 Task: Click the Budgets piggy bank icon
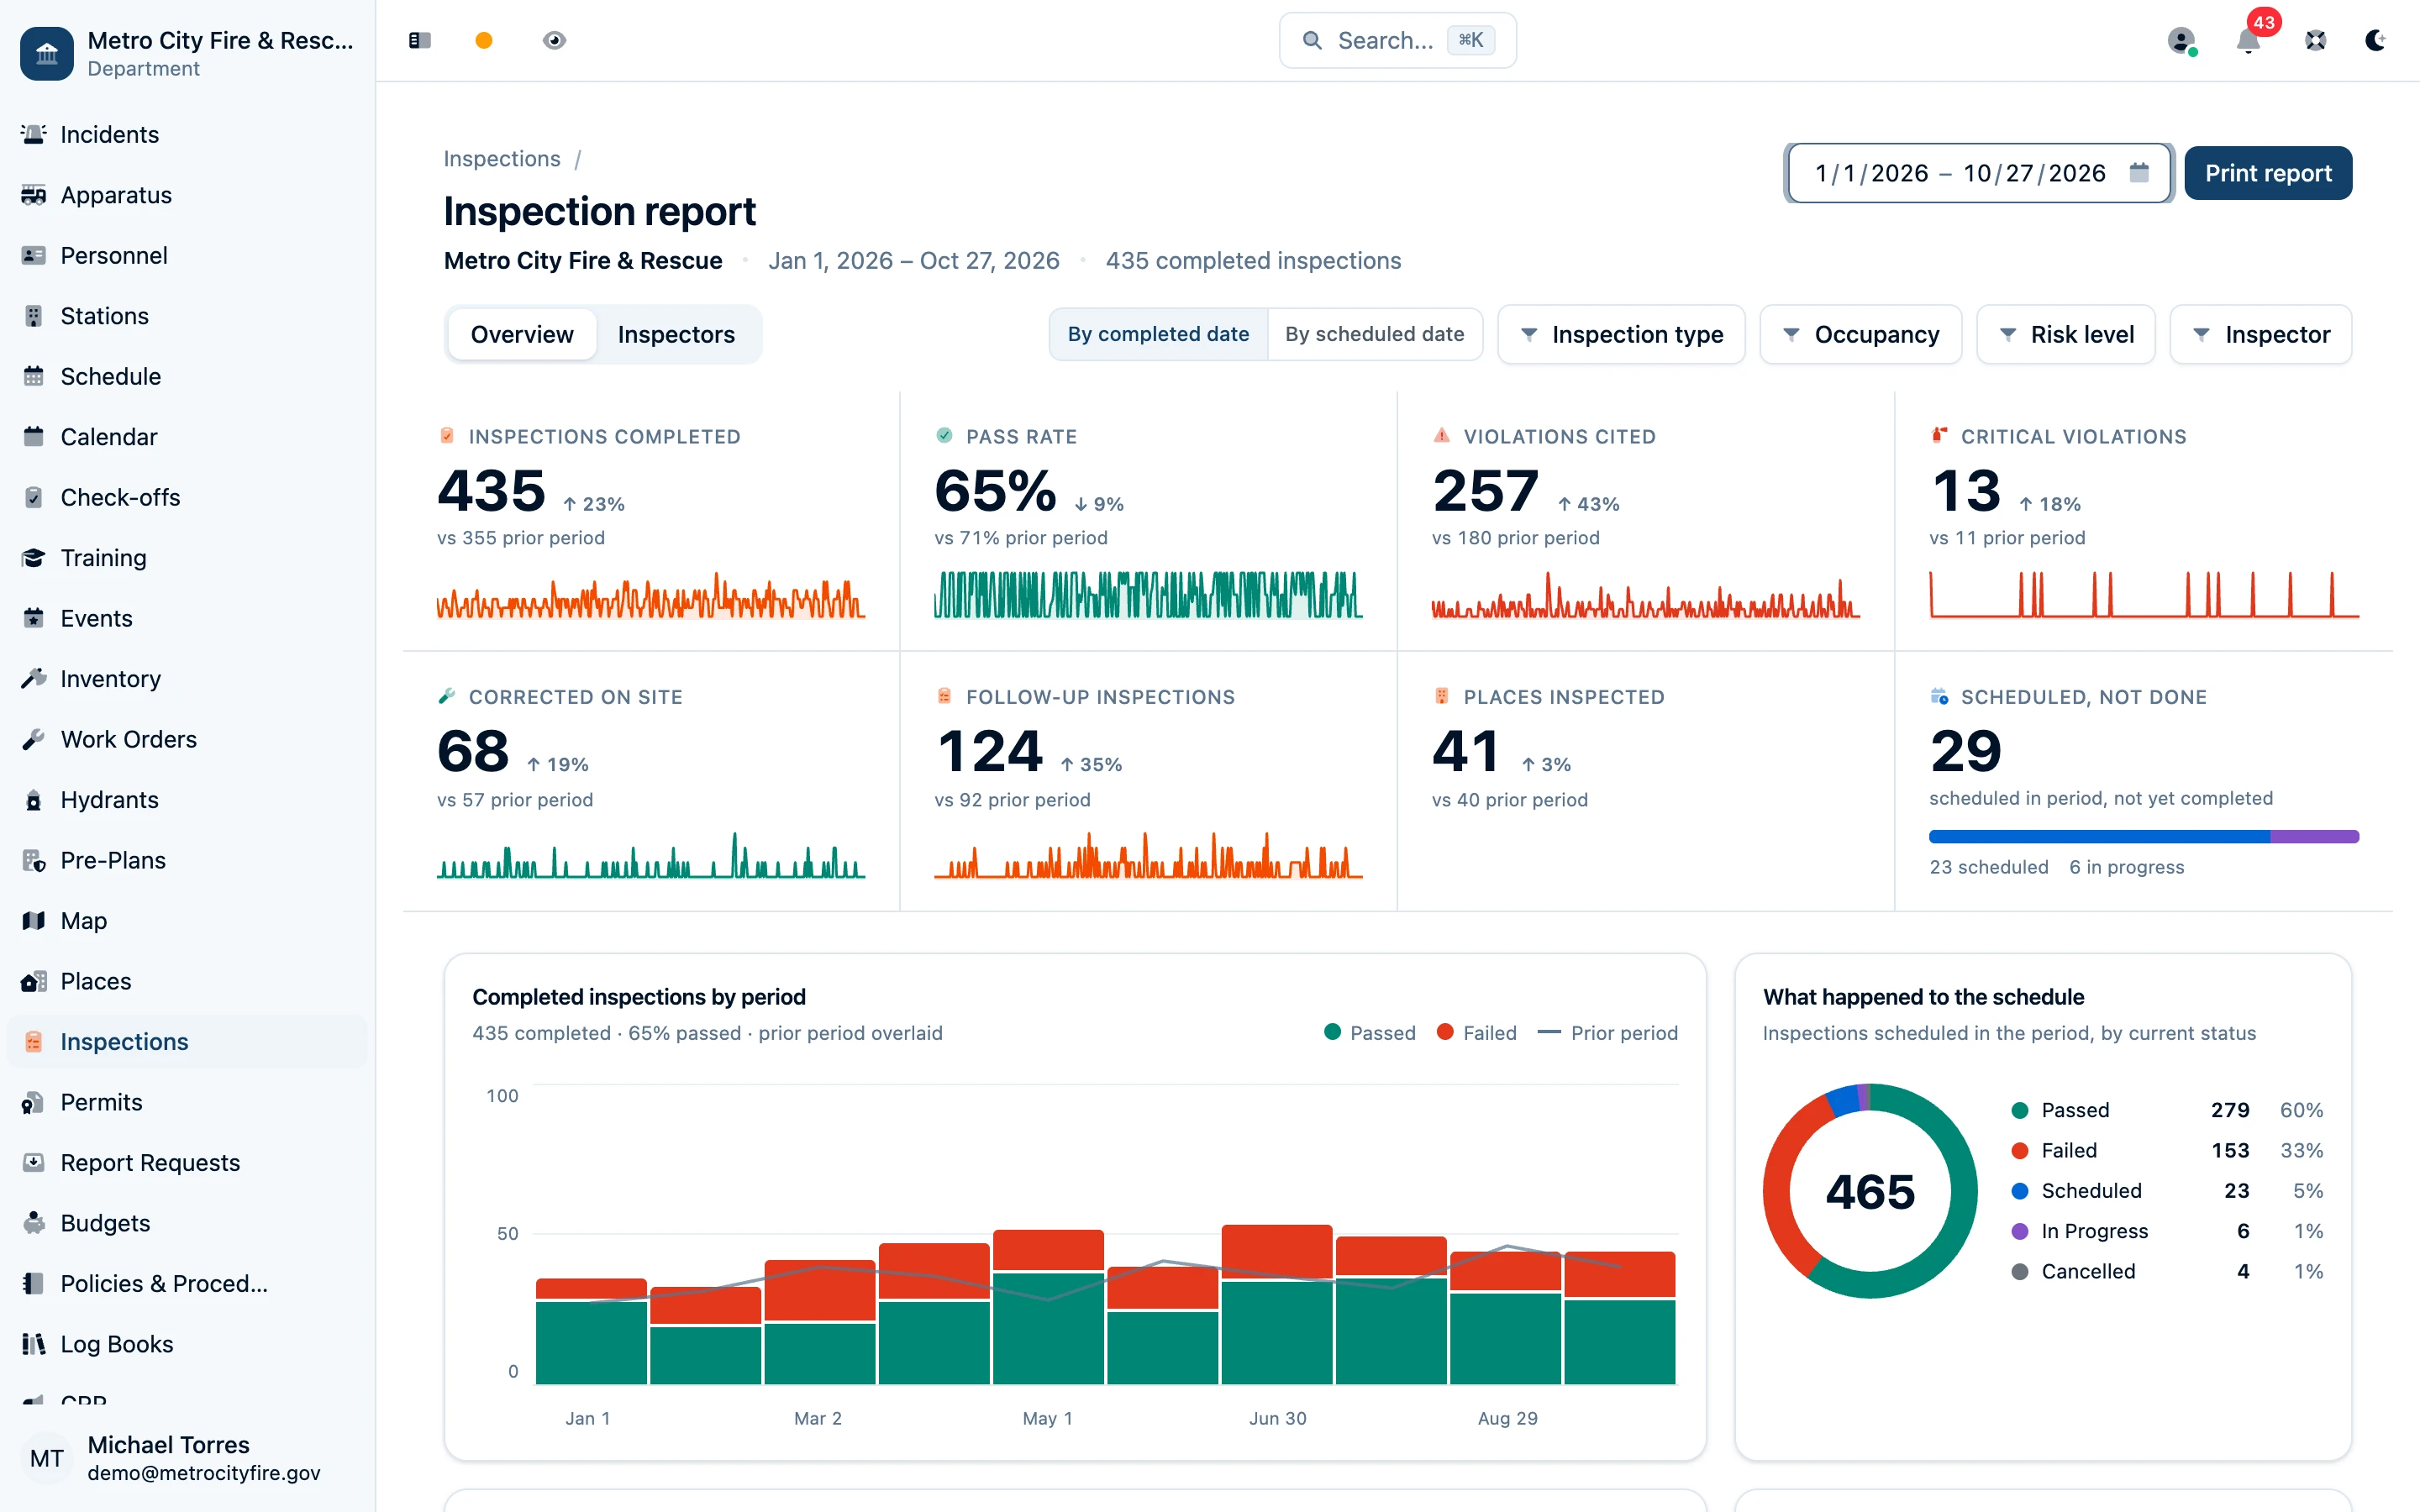tap(34, 1223)
